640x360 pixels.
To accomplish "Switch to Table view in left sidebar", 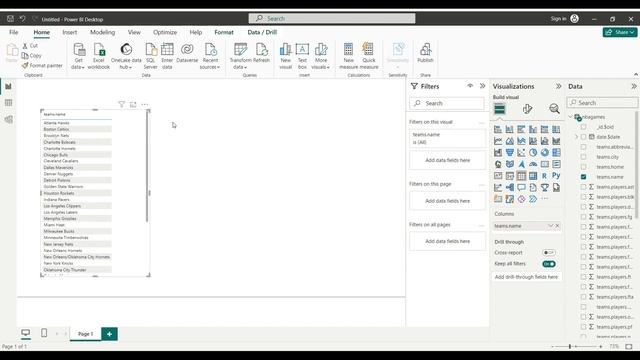I will pos(9,103).
